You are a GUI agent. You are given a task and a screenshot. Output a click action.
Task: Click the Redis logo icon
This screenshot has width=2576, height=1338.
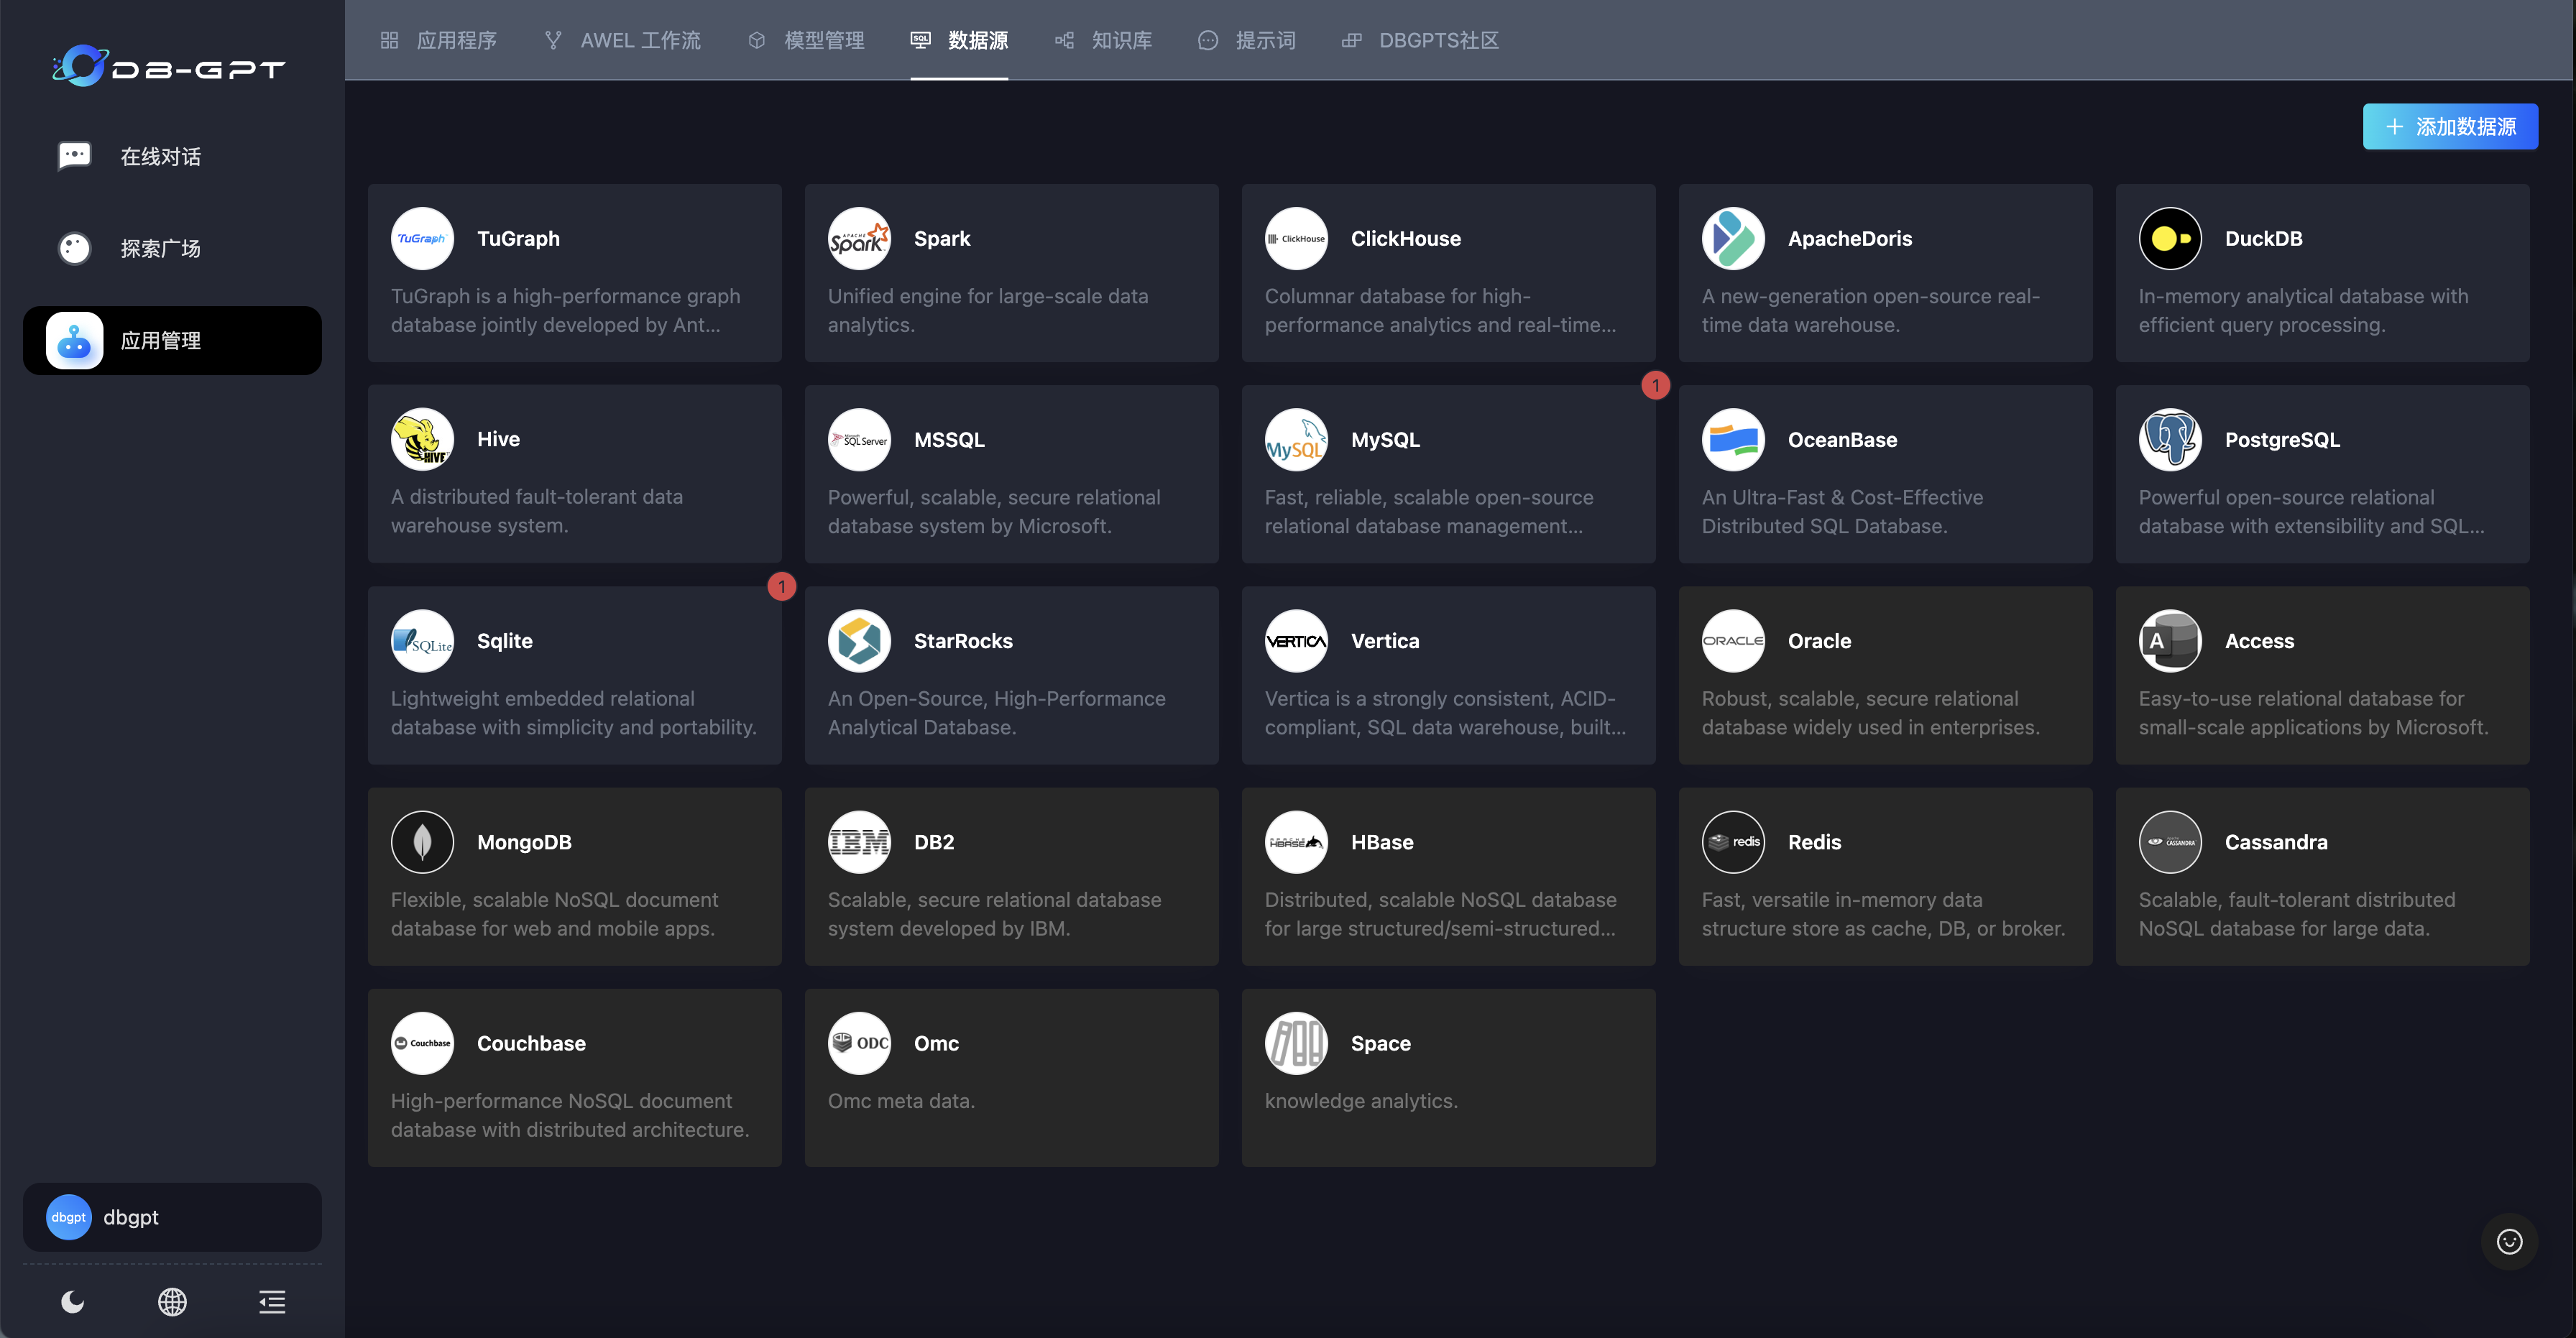[x=1733, y=842]
